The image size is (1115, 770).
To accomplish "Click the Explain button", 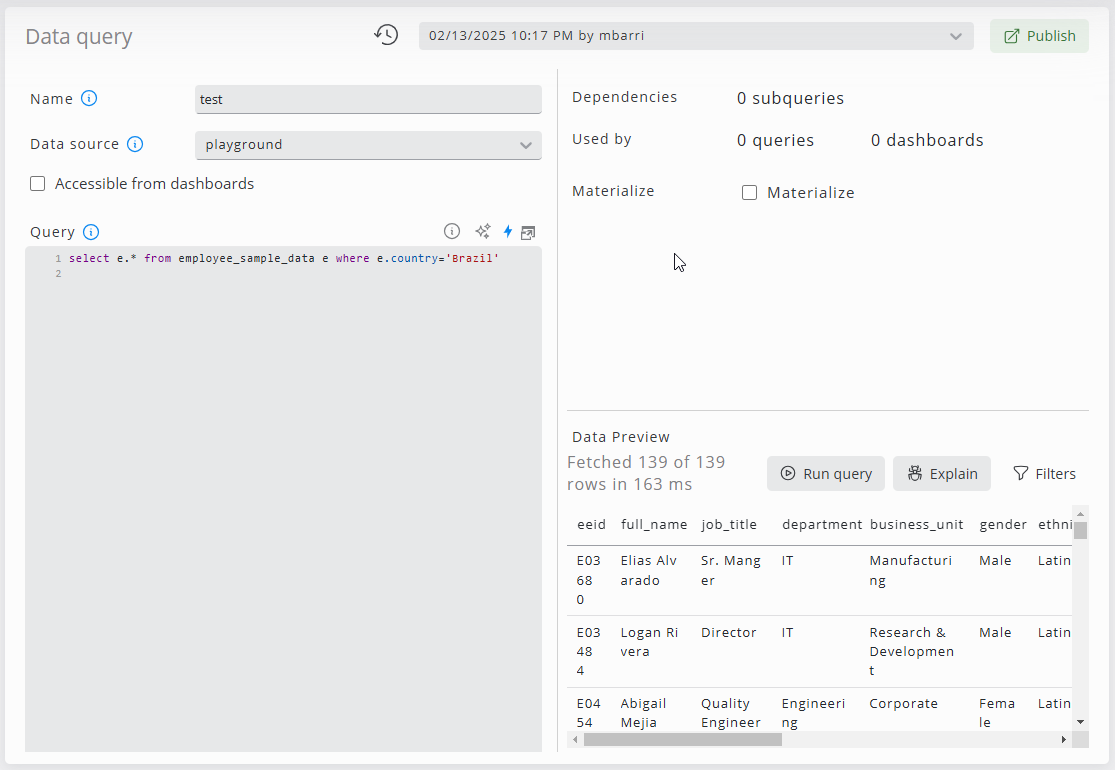I will pos(941,474).
